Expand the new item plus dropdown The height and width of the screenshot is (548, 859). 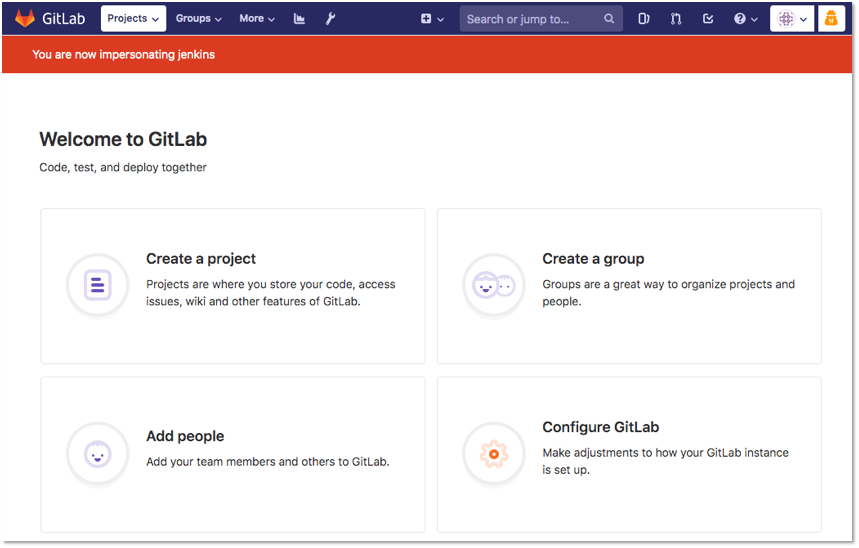pyautogui.click(x=432, y=19)
